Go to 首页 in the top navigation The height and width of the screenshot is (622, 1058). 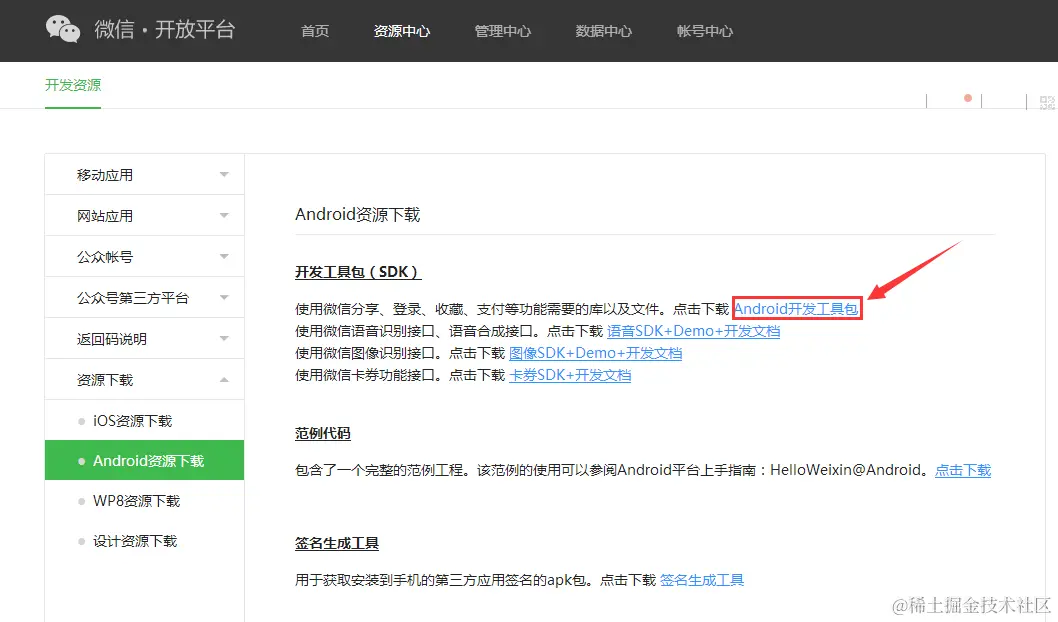(x=315, y=31)
